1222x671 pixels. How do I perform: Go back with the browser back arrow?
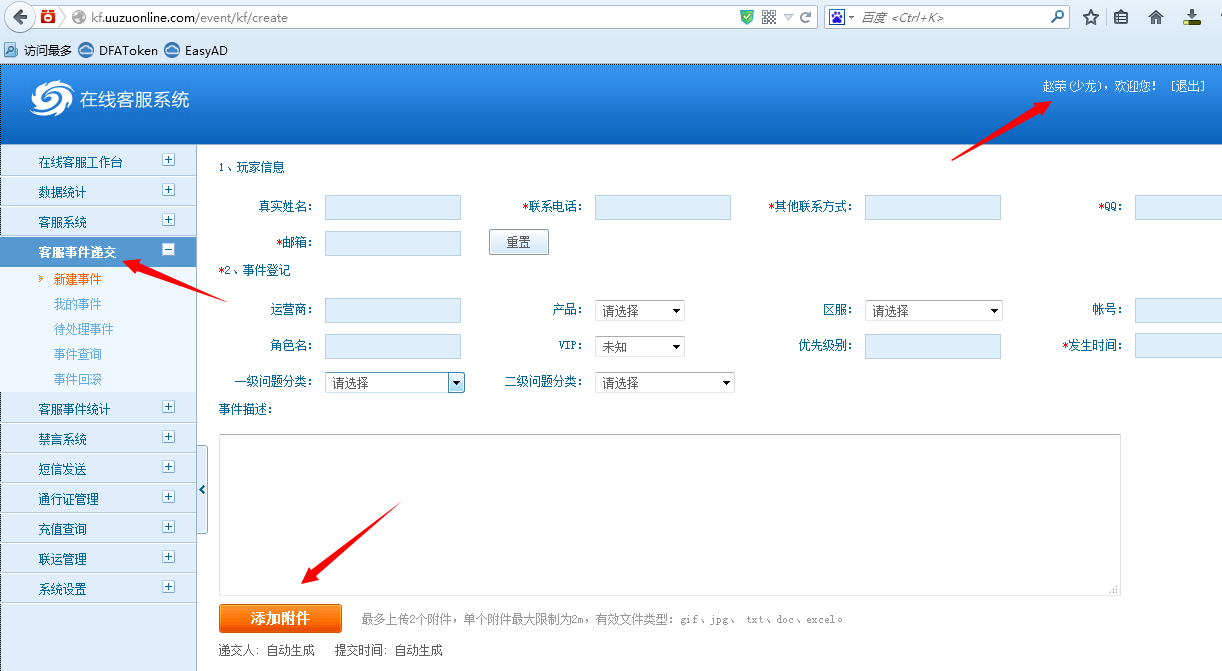[x=20, y=17]
